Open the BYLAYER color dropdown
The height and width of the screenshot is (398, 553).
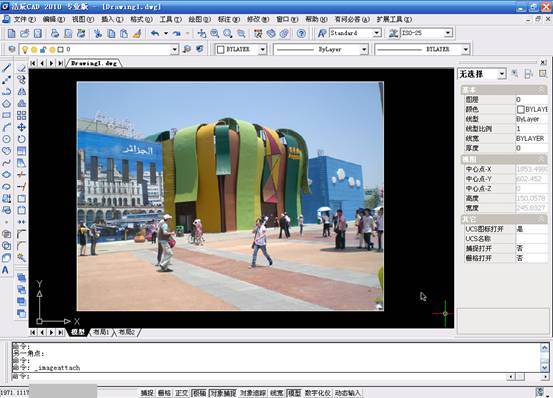pyautogui.click(x=262, y=49)
